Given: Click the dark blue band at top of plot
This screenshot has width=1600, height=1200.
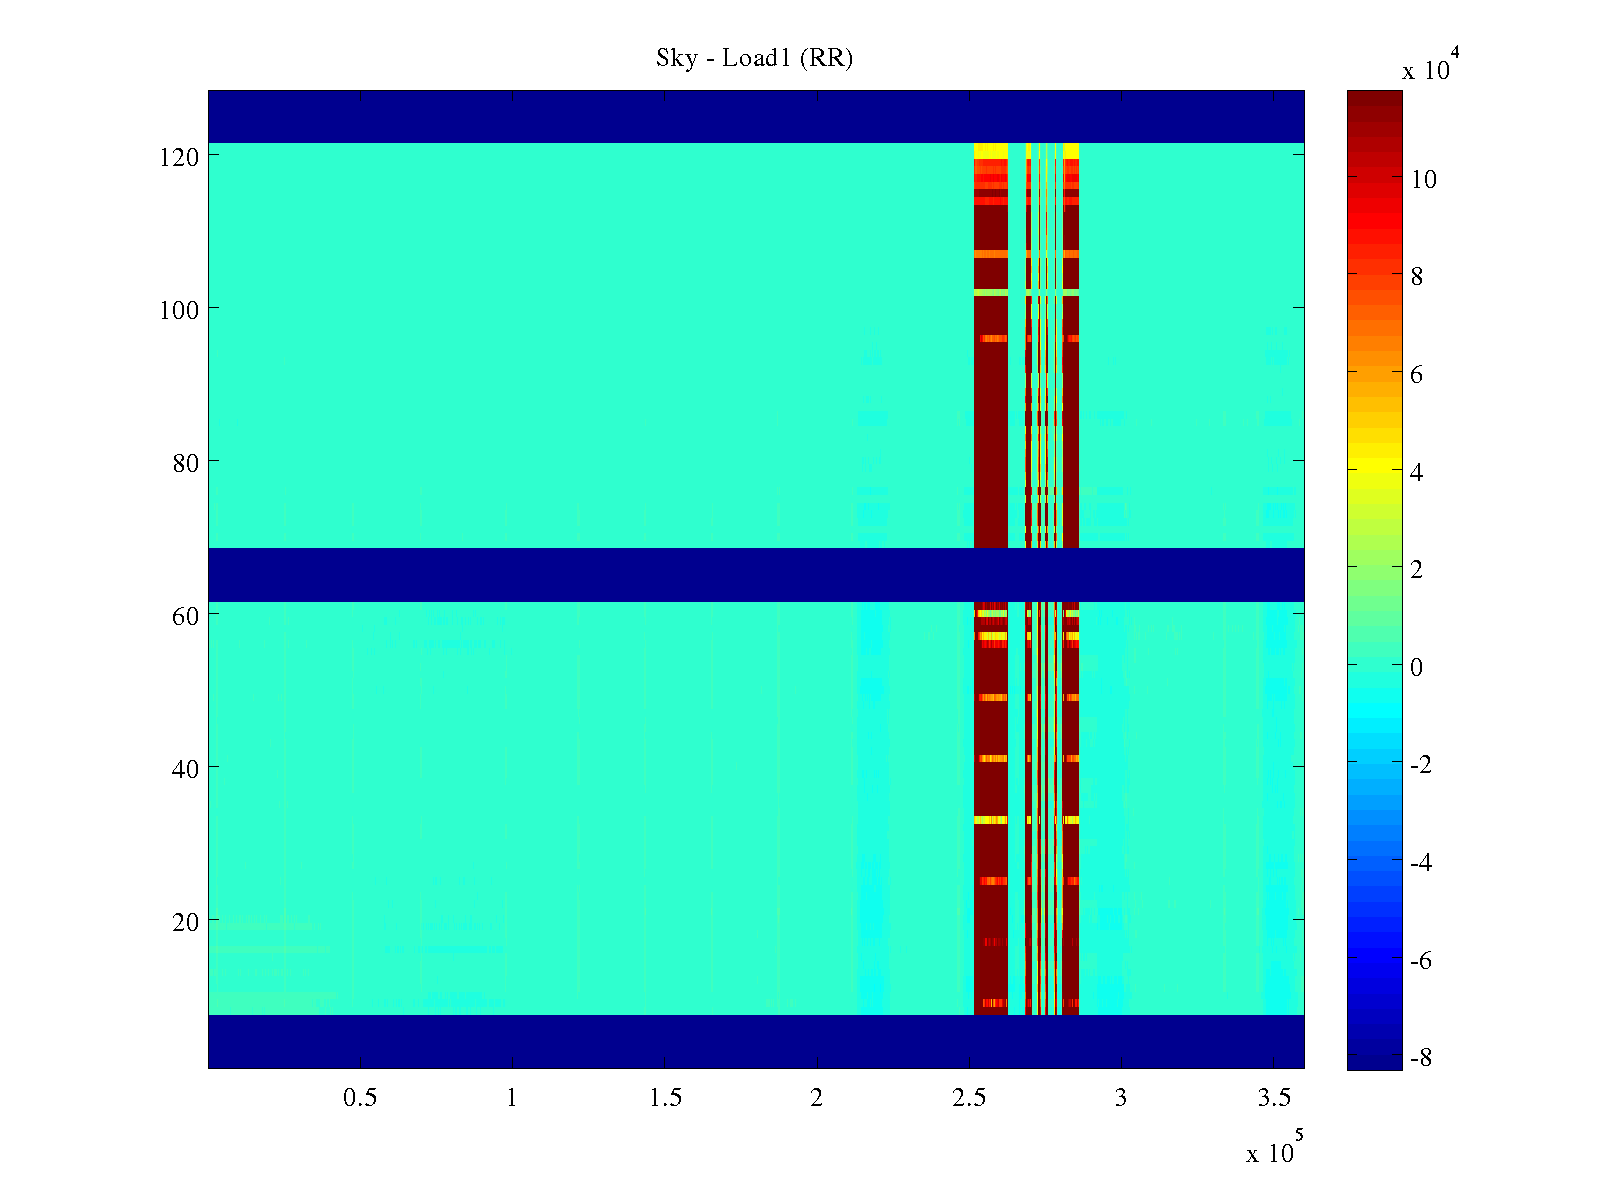Looking at the screenshot, I should (x=756, y=117).
